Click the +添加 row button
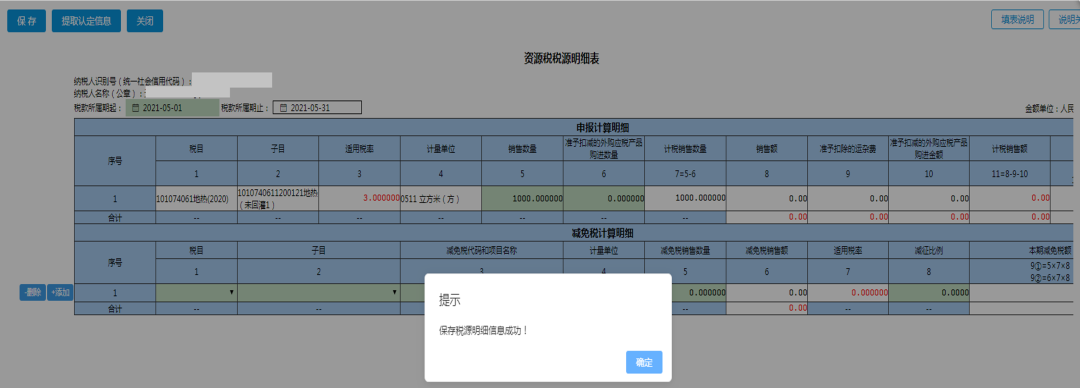Viewport: 1080px width, 388px height. [x=60, y=292]
